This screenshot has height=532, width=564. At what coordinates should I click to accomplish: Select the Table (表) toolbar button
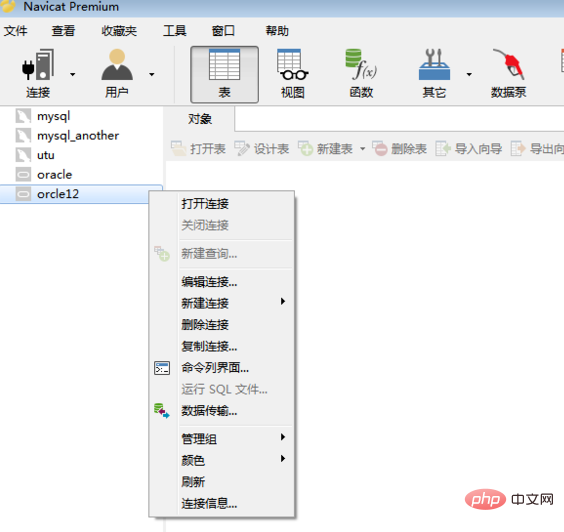pyautogui.click(x=224, y=74)
